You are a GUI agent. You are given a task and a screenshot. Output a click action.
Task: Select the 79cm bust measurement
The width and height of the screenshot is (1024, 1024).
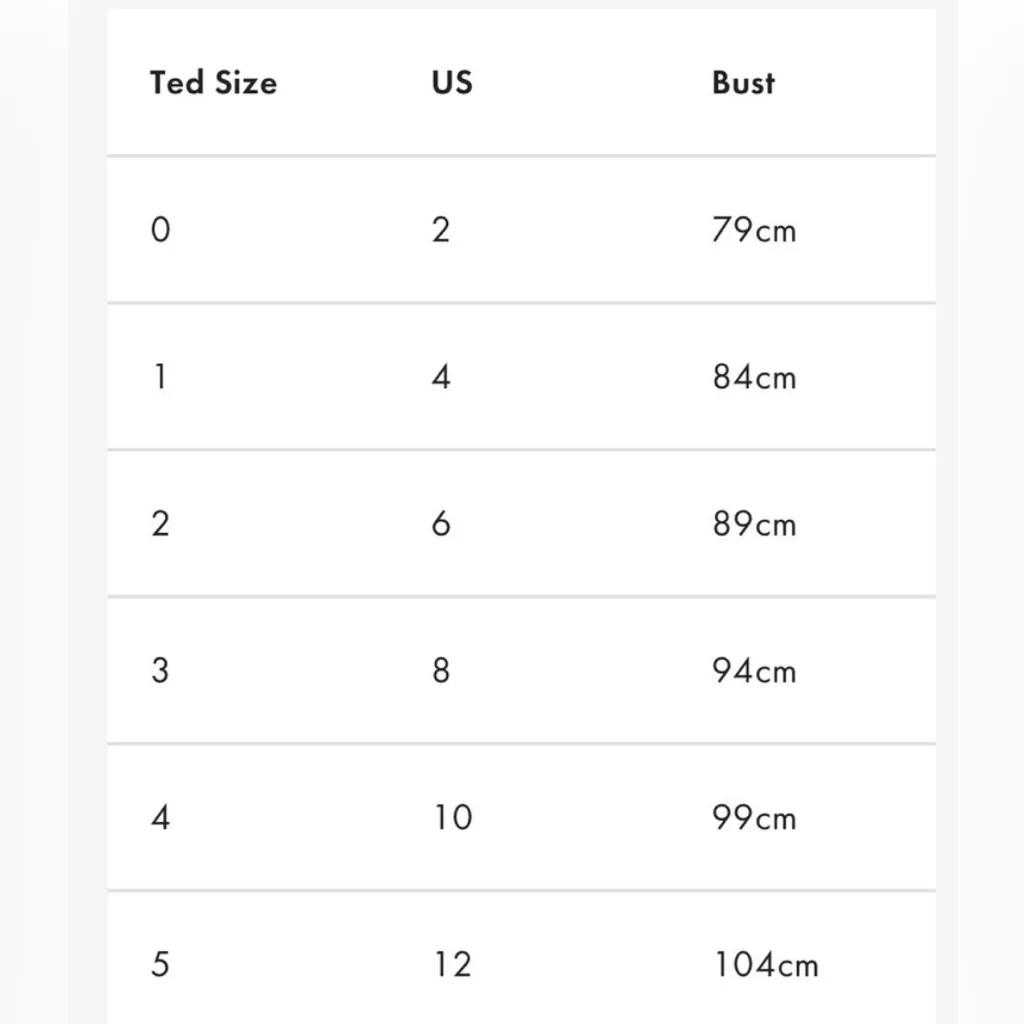(754, 230)
